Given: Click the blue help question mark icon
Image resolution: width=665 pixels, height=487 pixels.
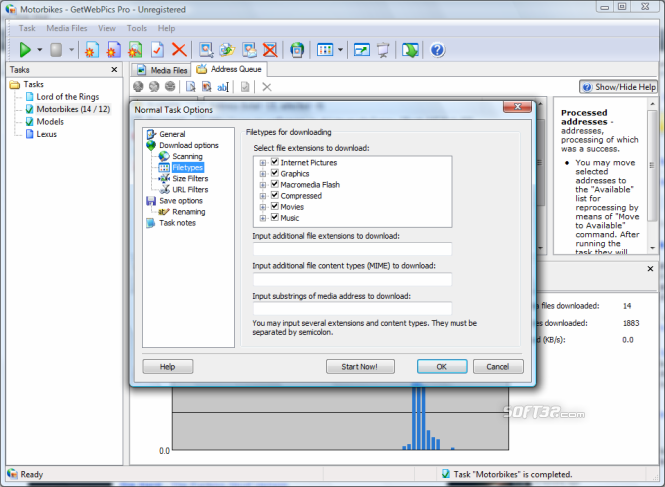Looking at the screenshot, I should pyautogui.click(x=437, y=50).
